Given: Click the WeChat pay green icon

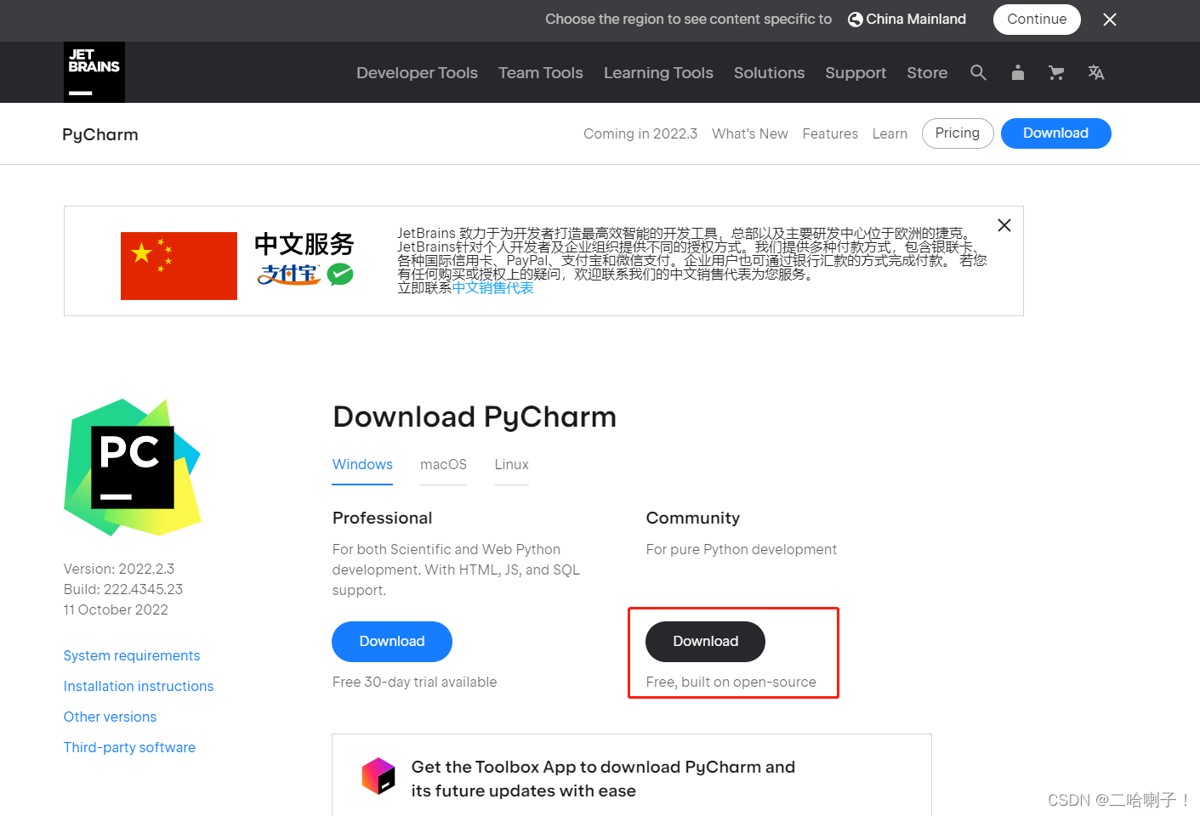Looking at the screenshot, I should 340,274.
